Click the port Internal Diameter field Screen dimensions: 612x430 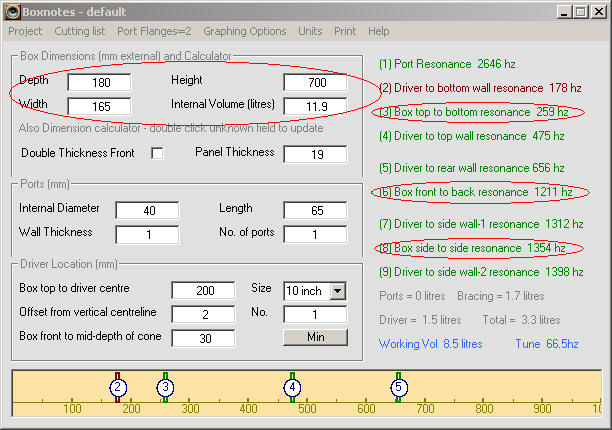[147, 210]
